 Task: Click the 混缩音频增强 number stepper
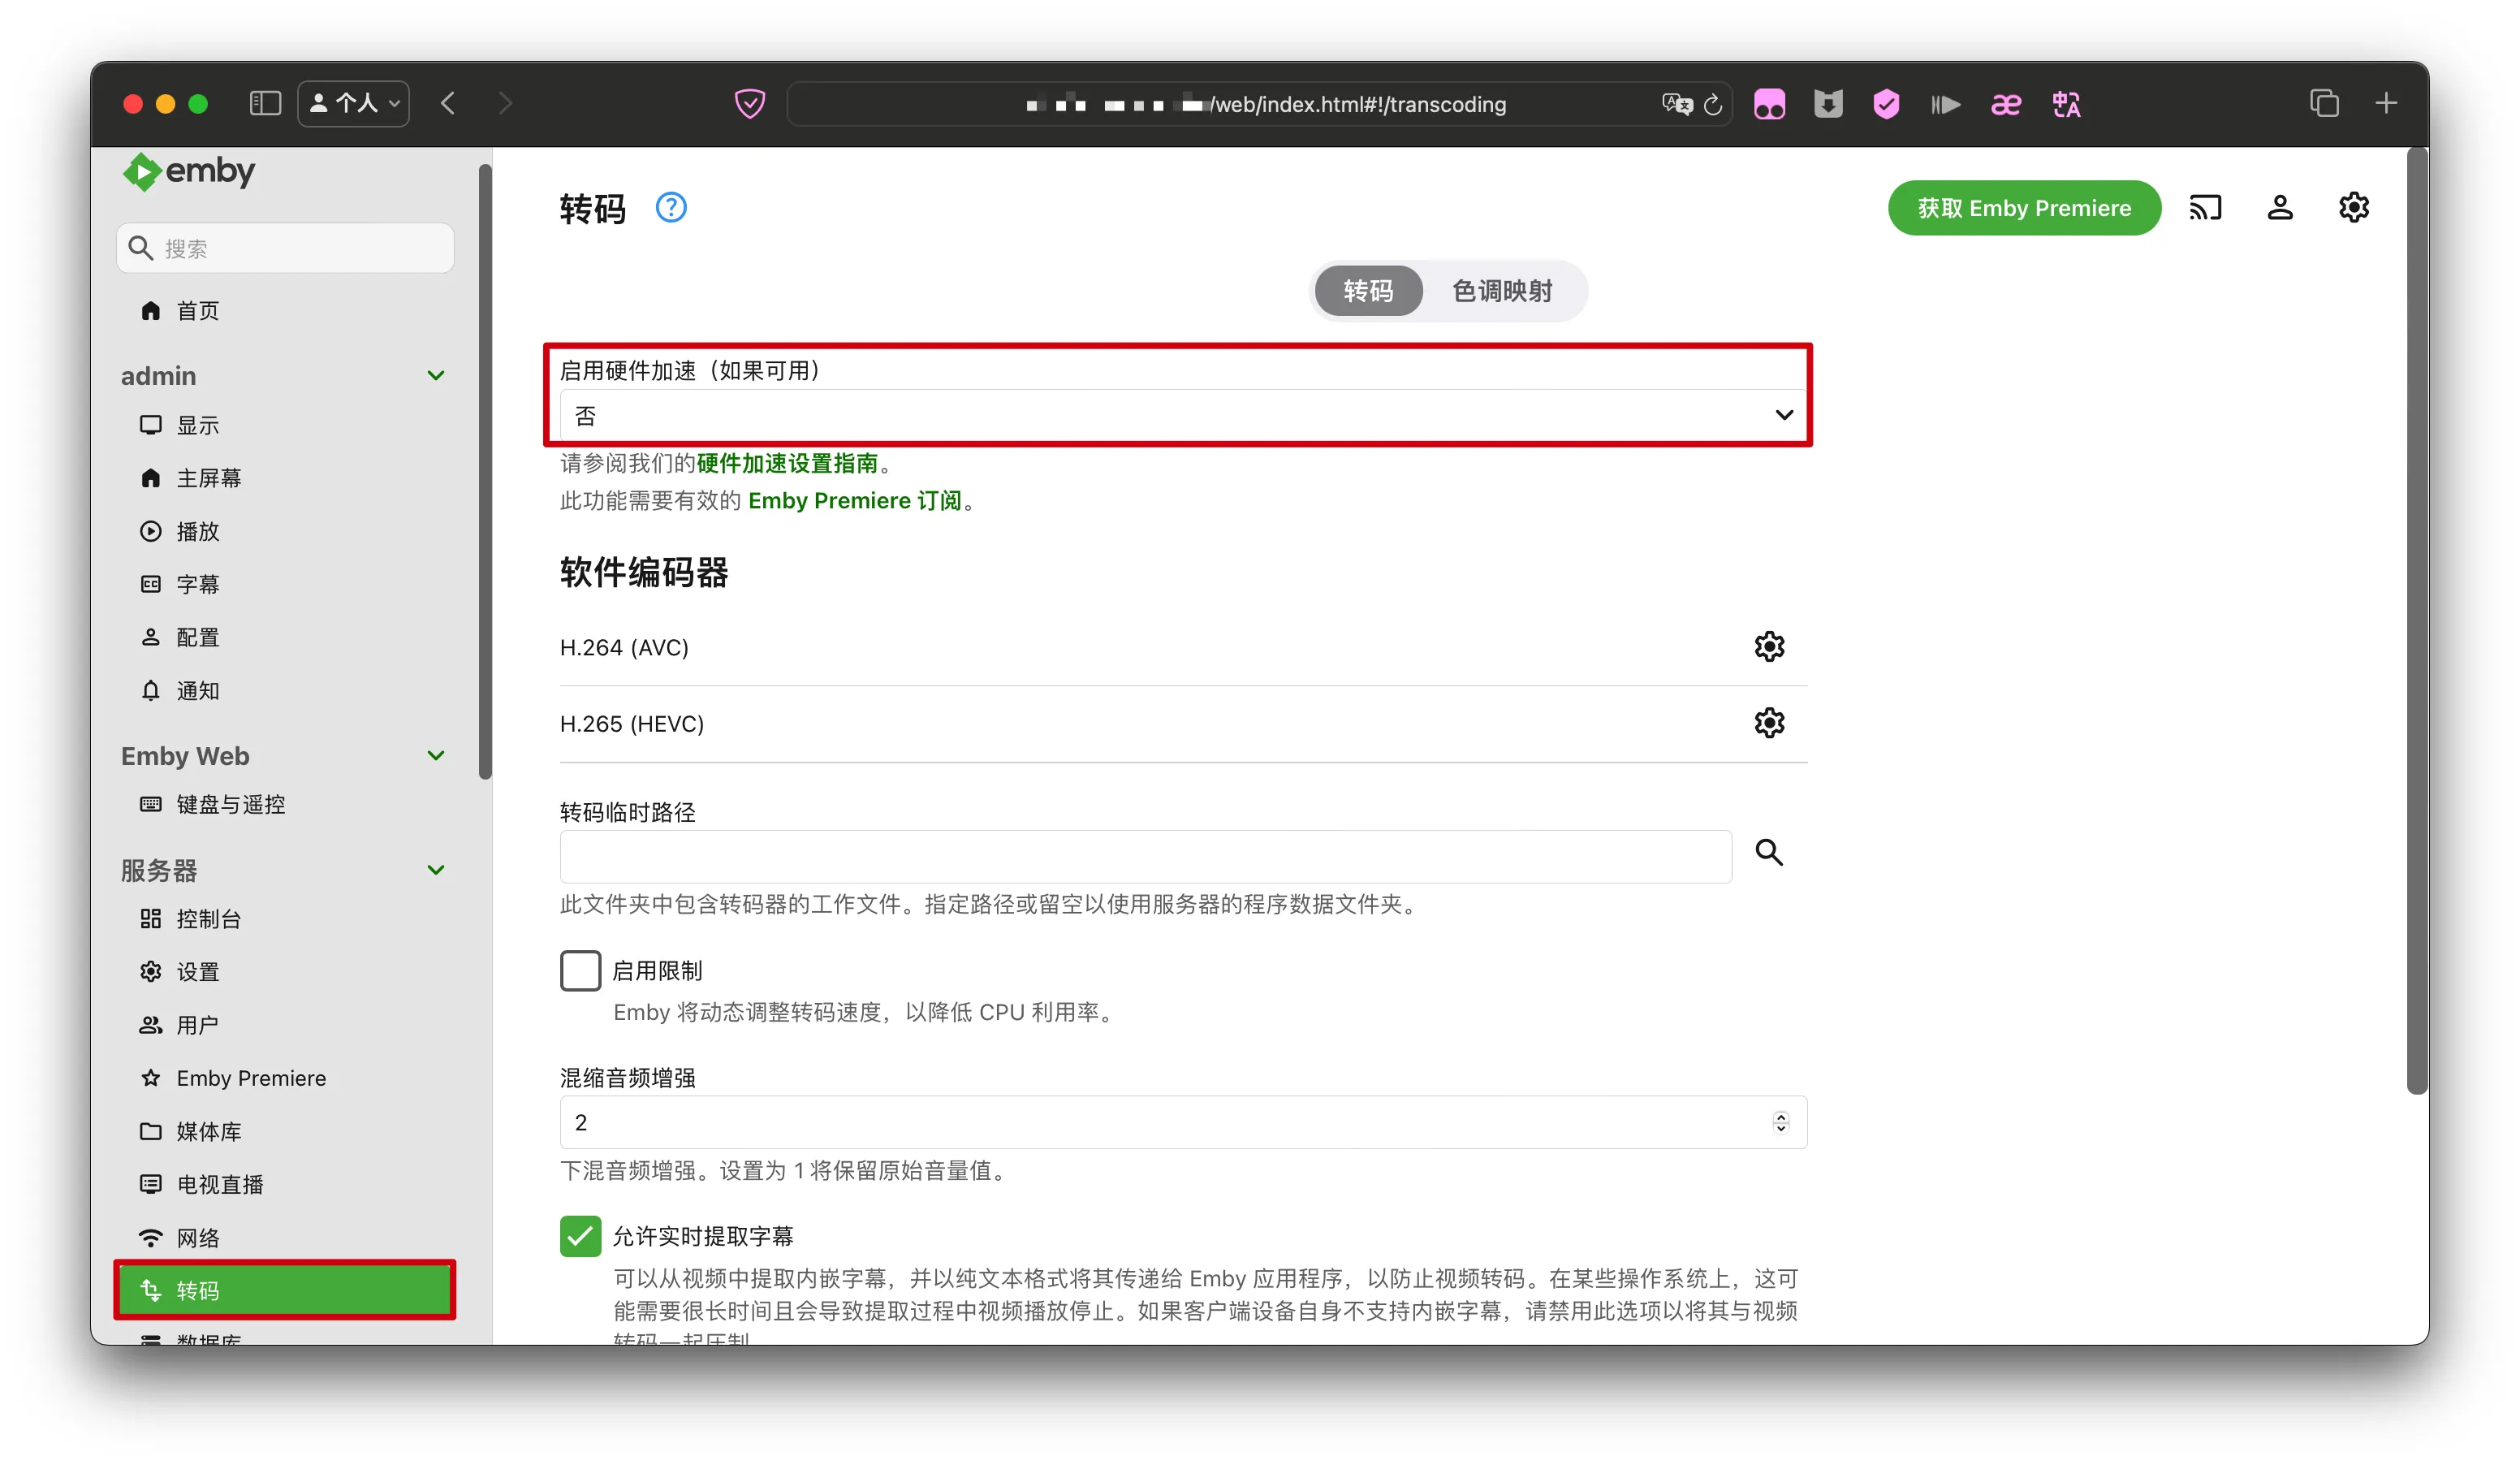[x=1780, y=1122]
